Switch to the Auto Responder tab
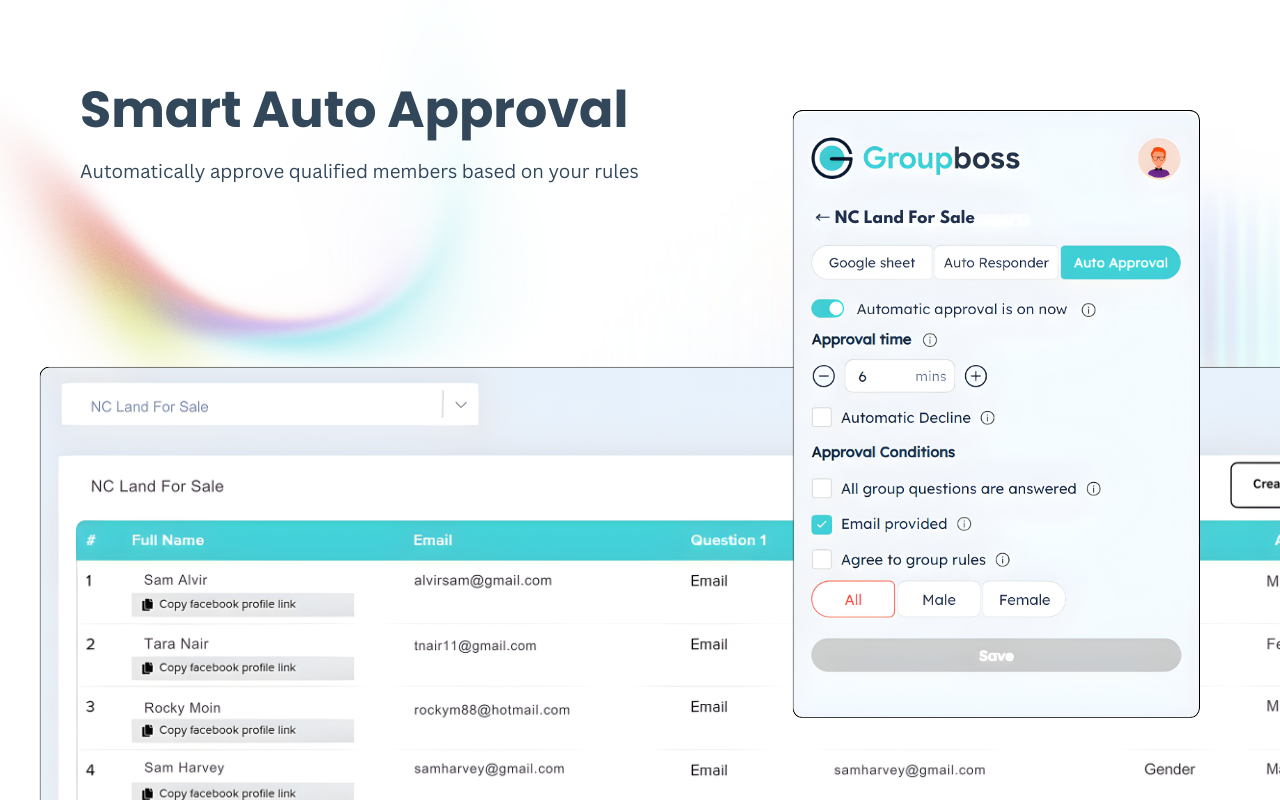The width and height of the screenshot is (1280, 800). click(x=996, y=263)
